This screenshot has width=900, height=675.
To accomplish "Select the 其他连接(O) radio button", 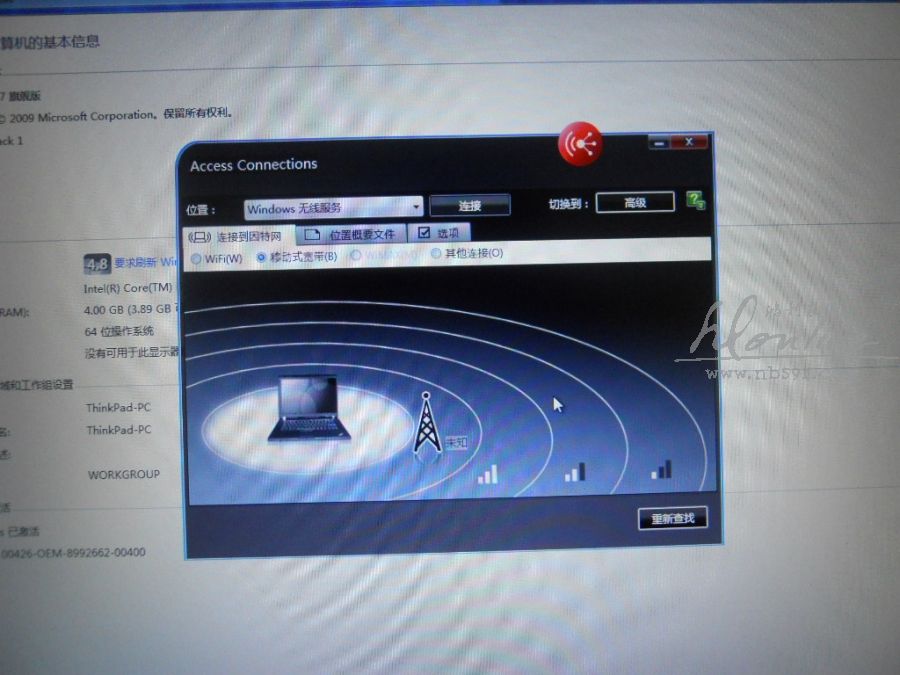I will [x=436, y=254].
